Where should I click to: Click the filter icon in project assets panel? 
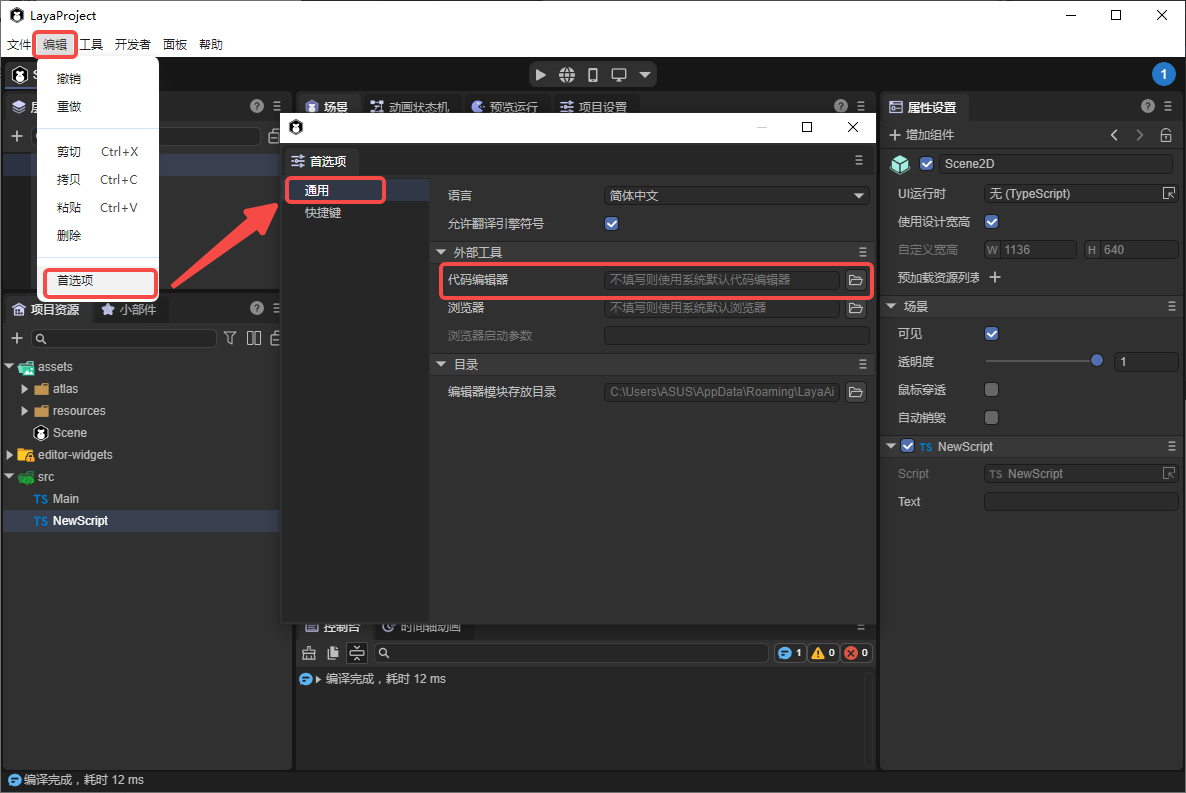tap(230, 339)
